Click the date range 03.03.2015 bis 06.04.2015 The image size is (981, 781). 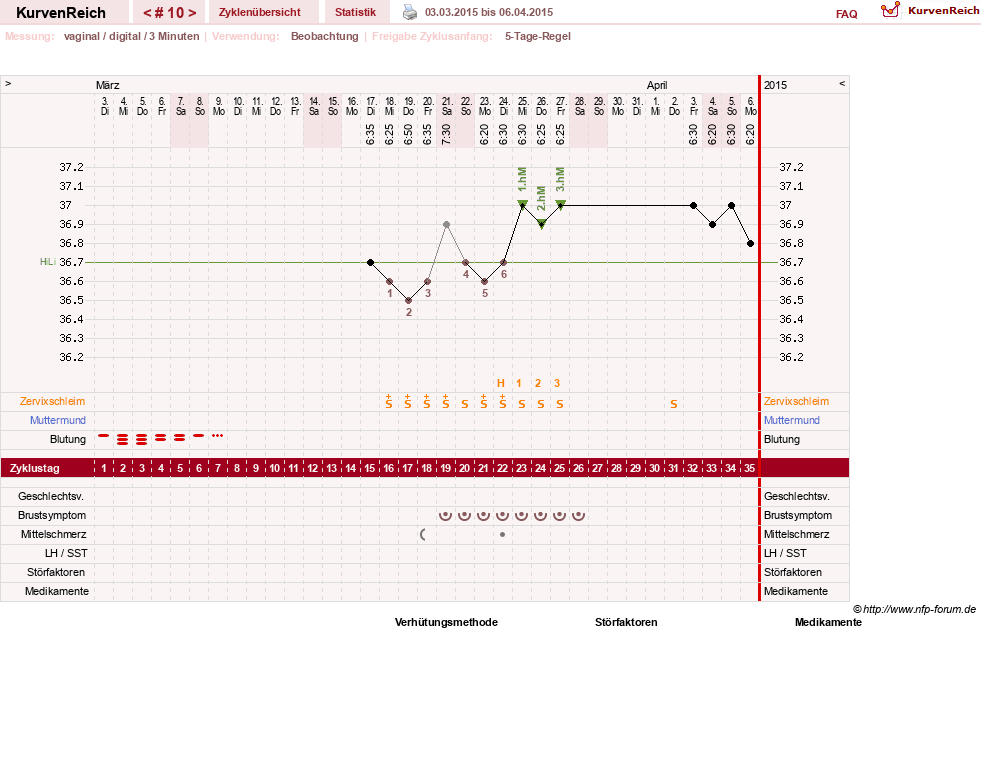tap(489, 12)
